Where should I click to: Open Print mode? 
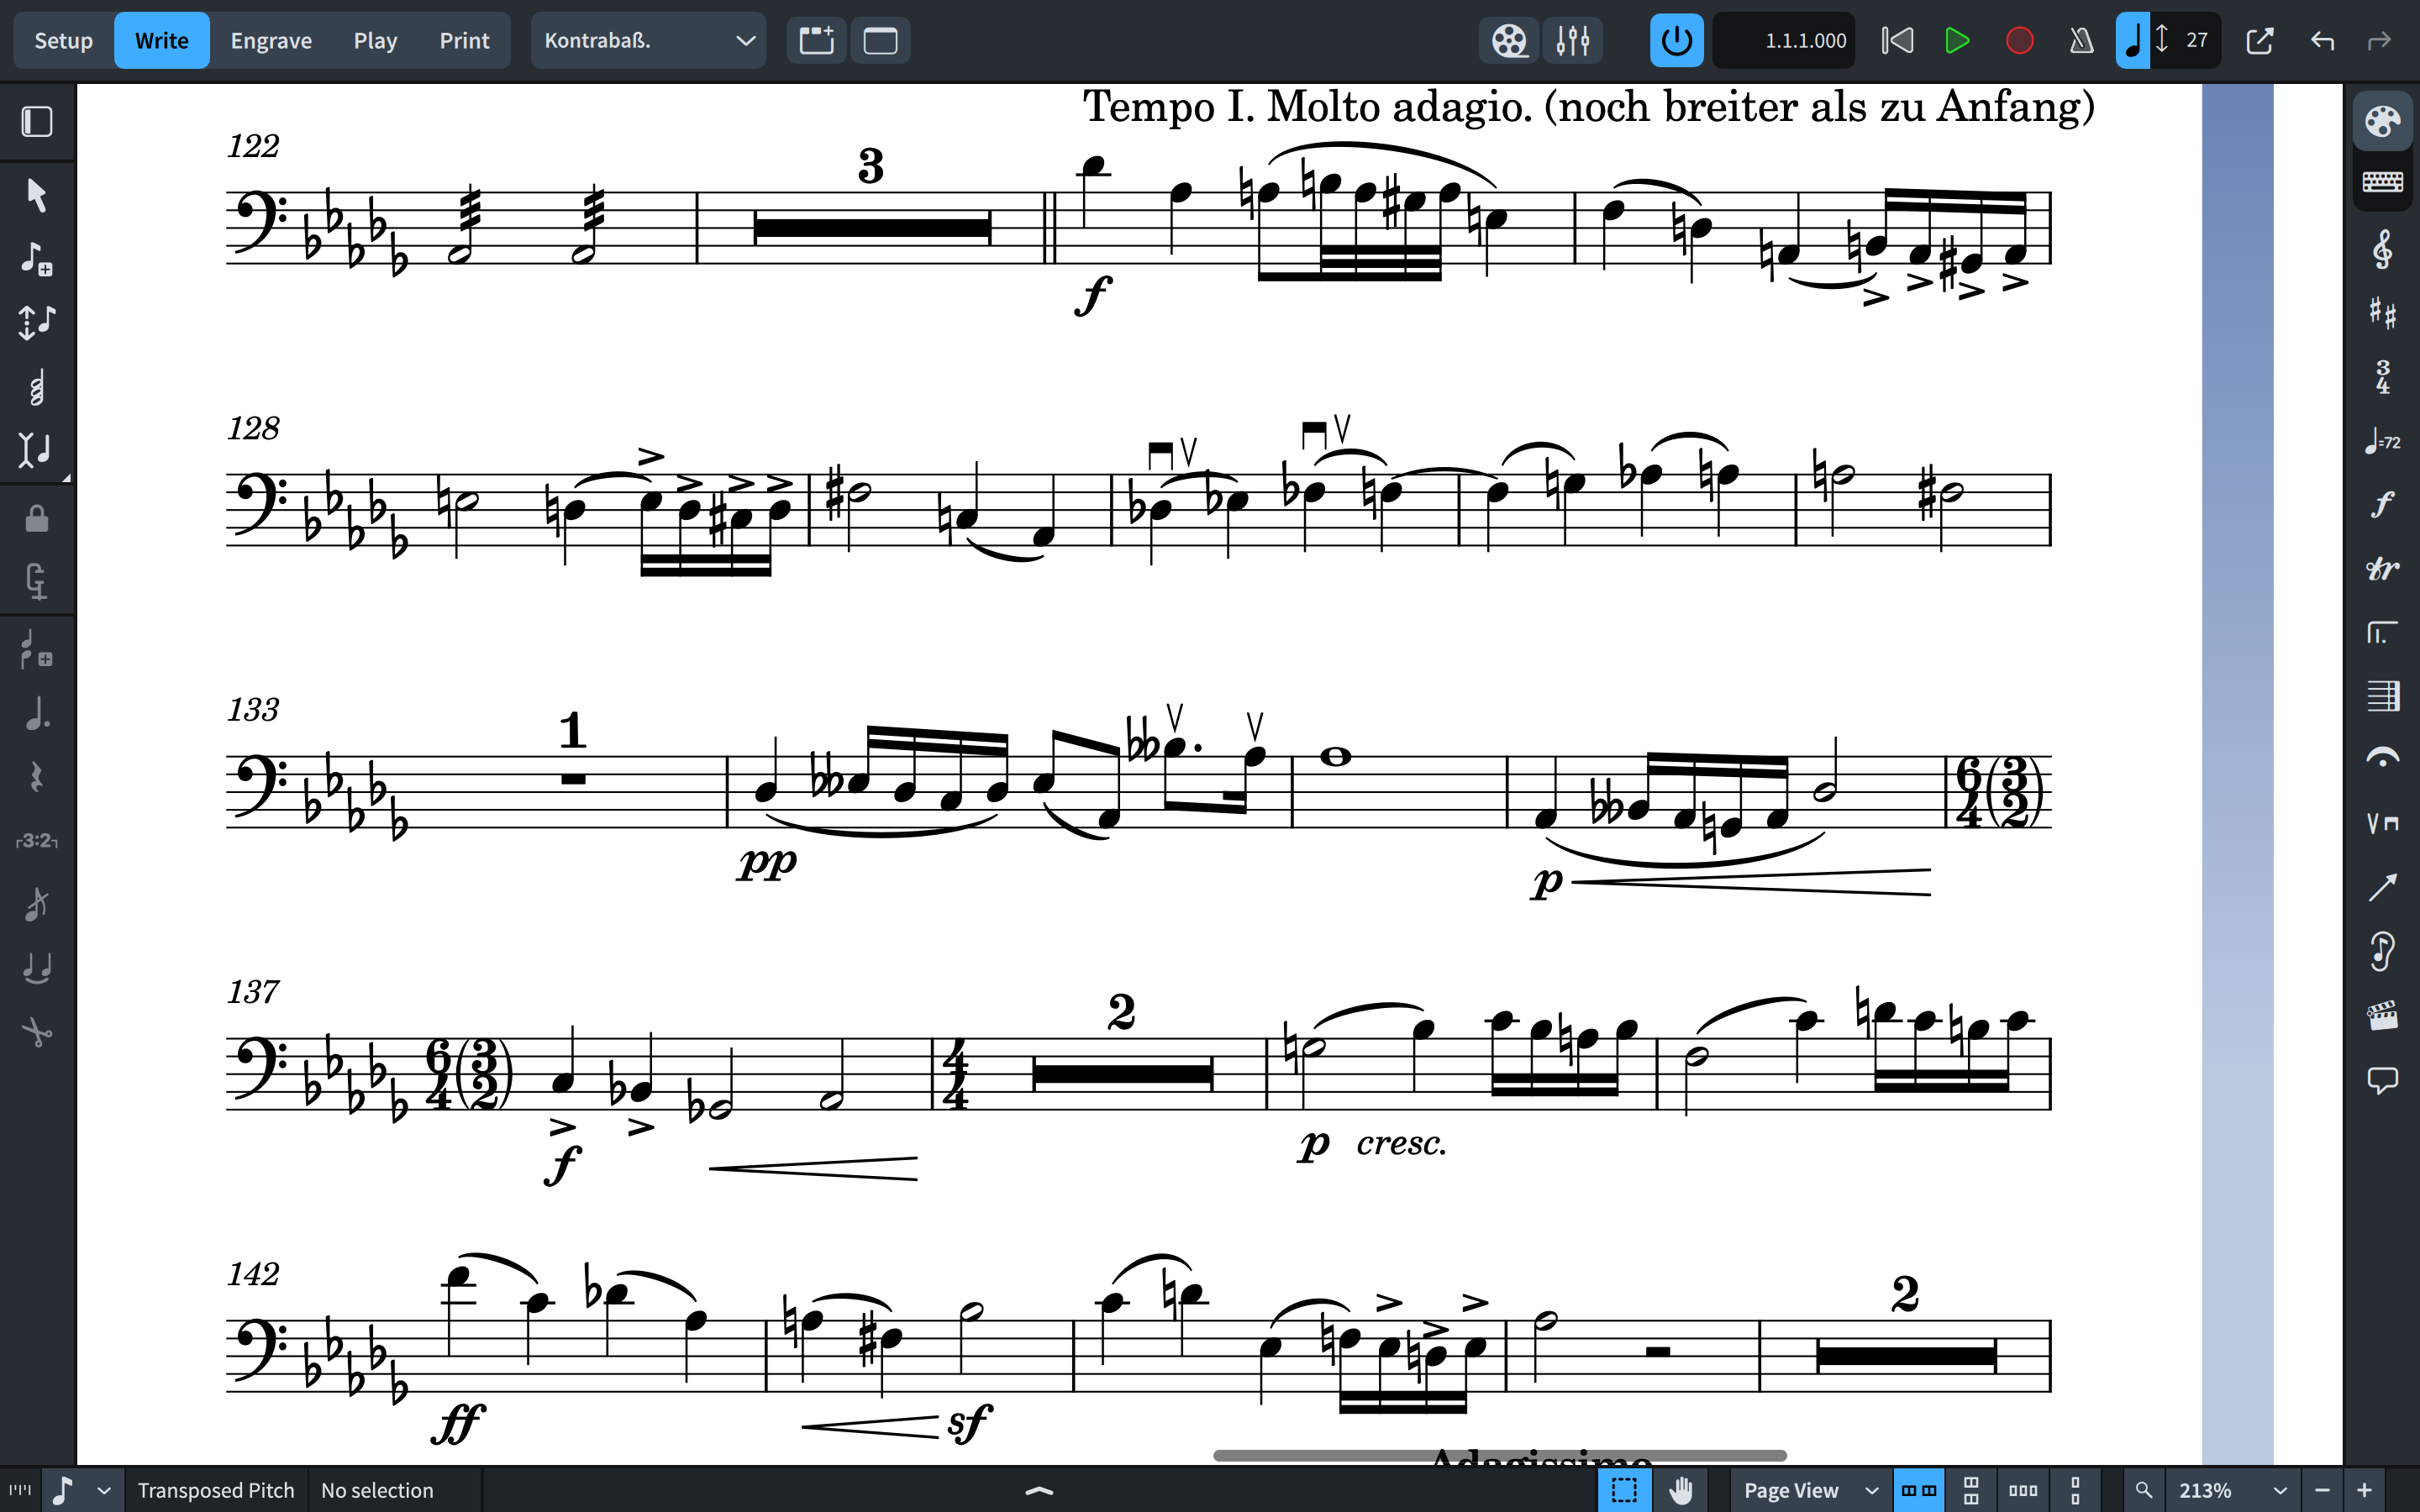tap(464, 41)
